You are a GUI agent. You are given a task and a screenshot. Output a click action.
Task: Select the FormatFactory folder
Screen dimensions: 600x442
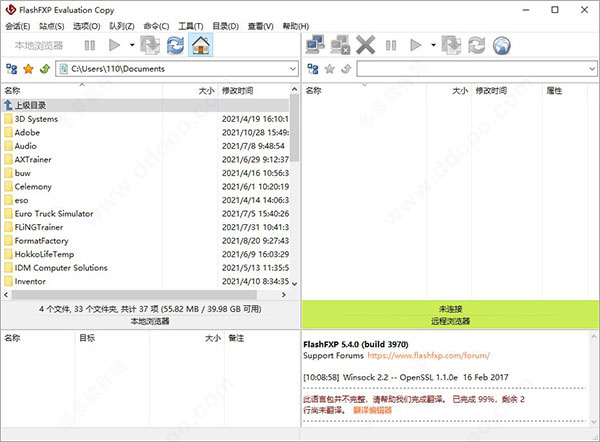(x=41, y=241)
